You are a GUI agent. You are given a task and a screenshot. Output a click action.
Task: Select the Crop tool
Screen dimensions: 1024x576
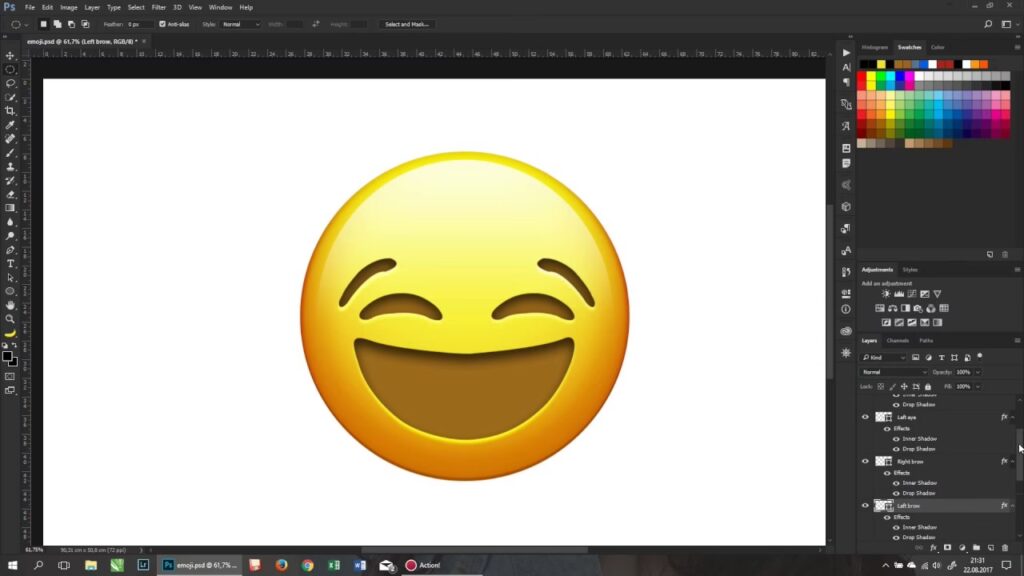coord(10,111)
